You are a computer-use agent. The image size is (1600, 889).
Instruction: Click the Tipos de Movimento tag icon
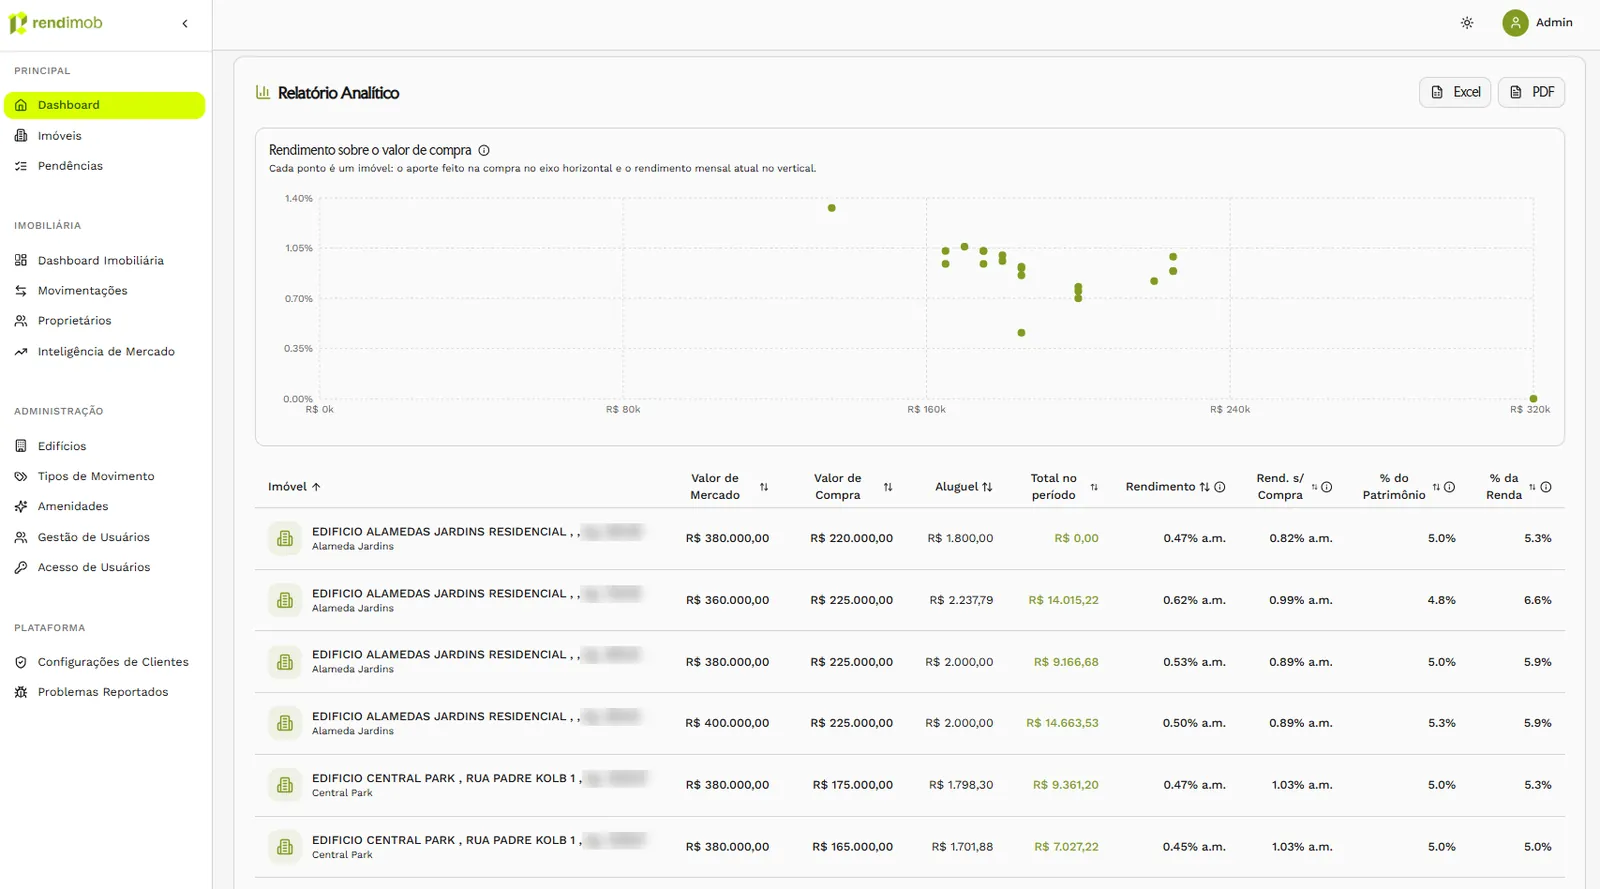21,477
